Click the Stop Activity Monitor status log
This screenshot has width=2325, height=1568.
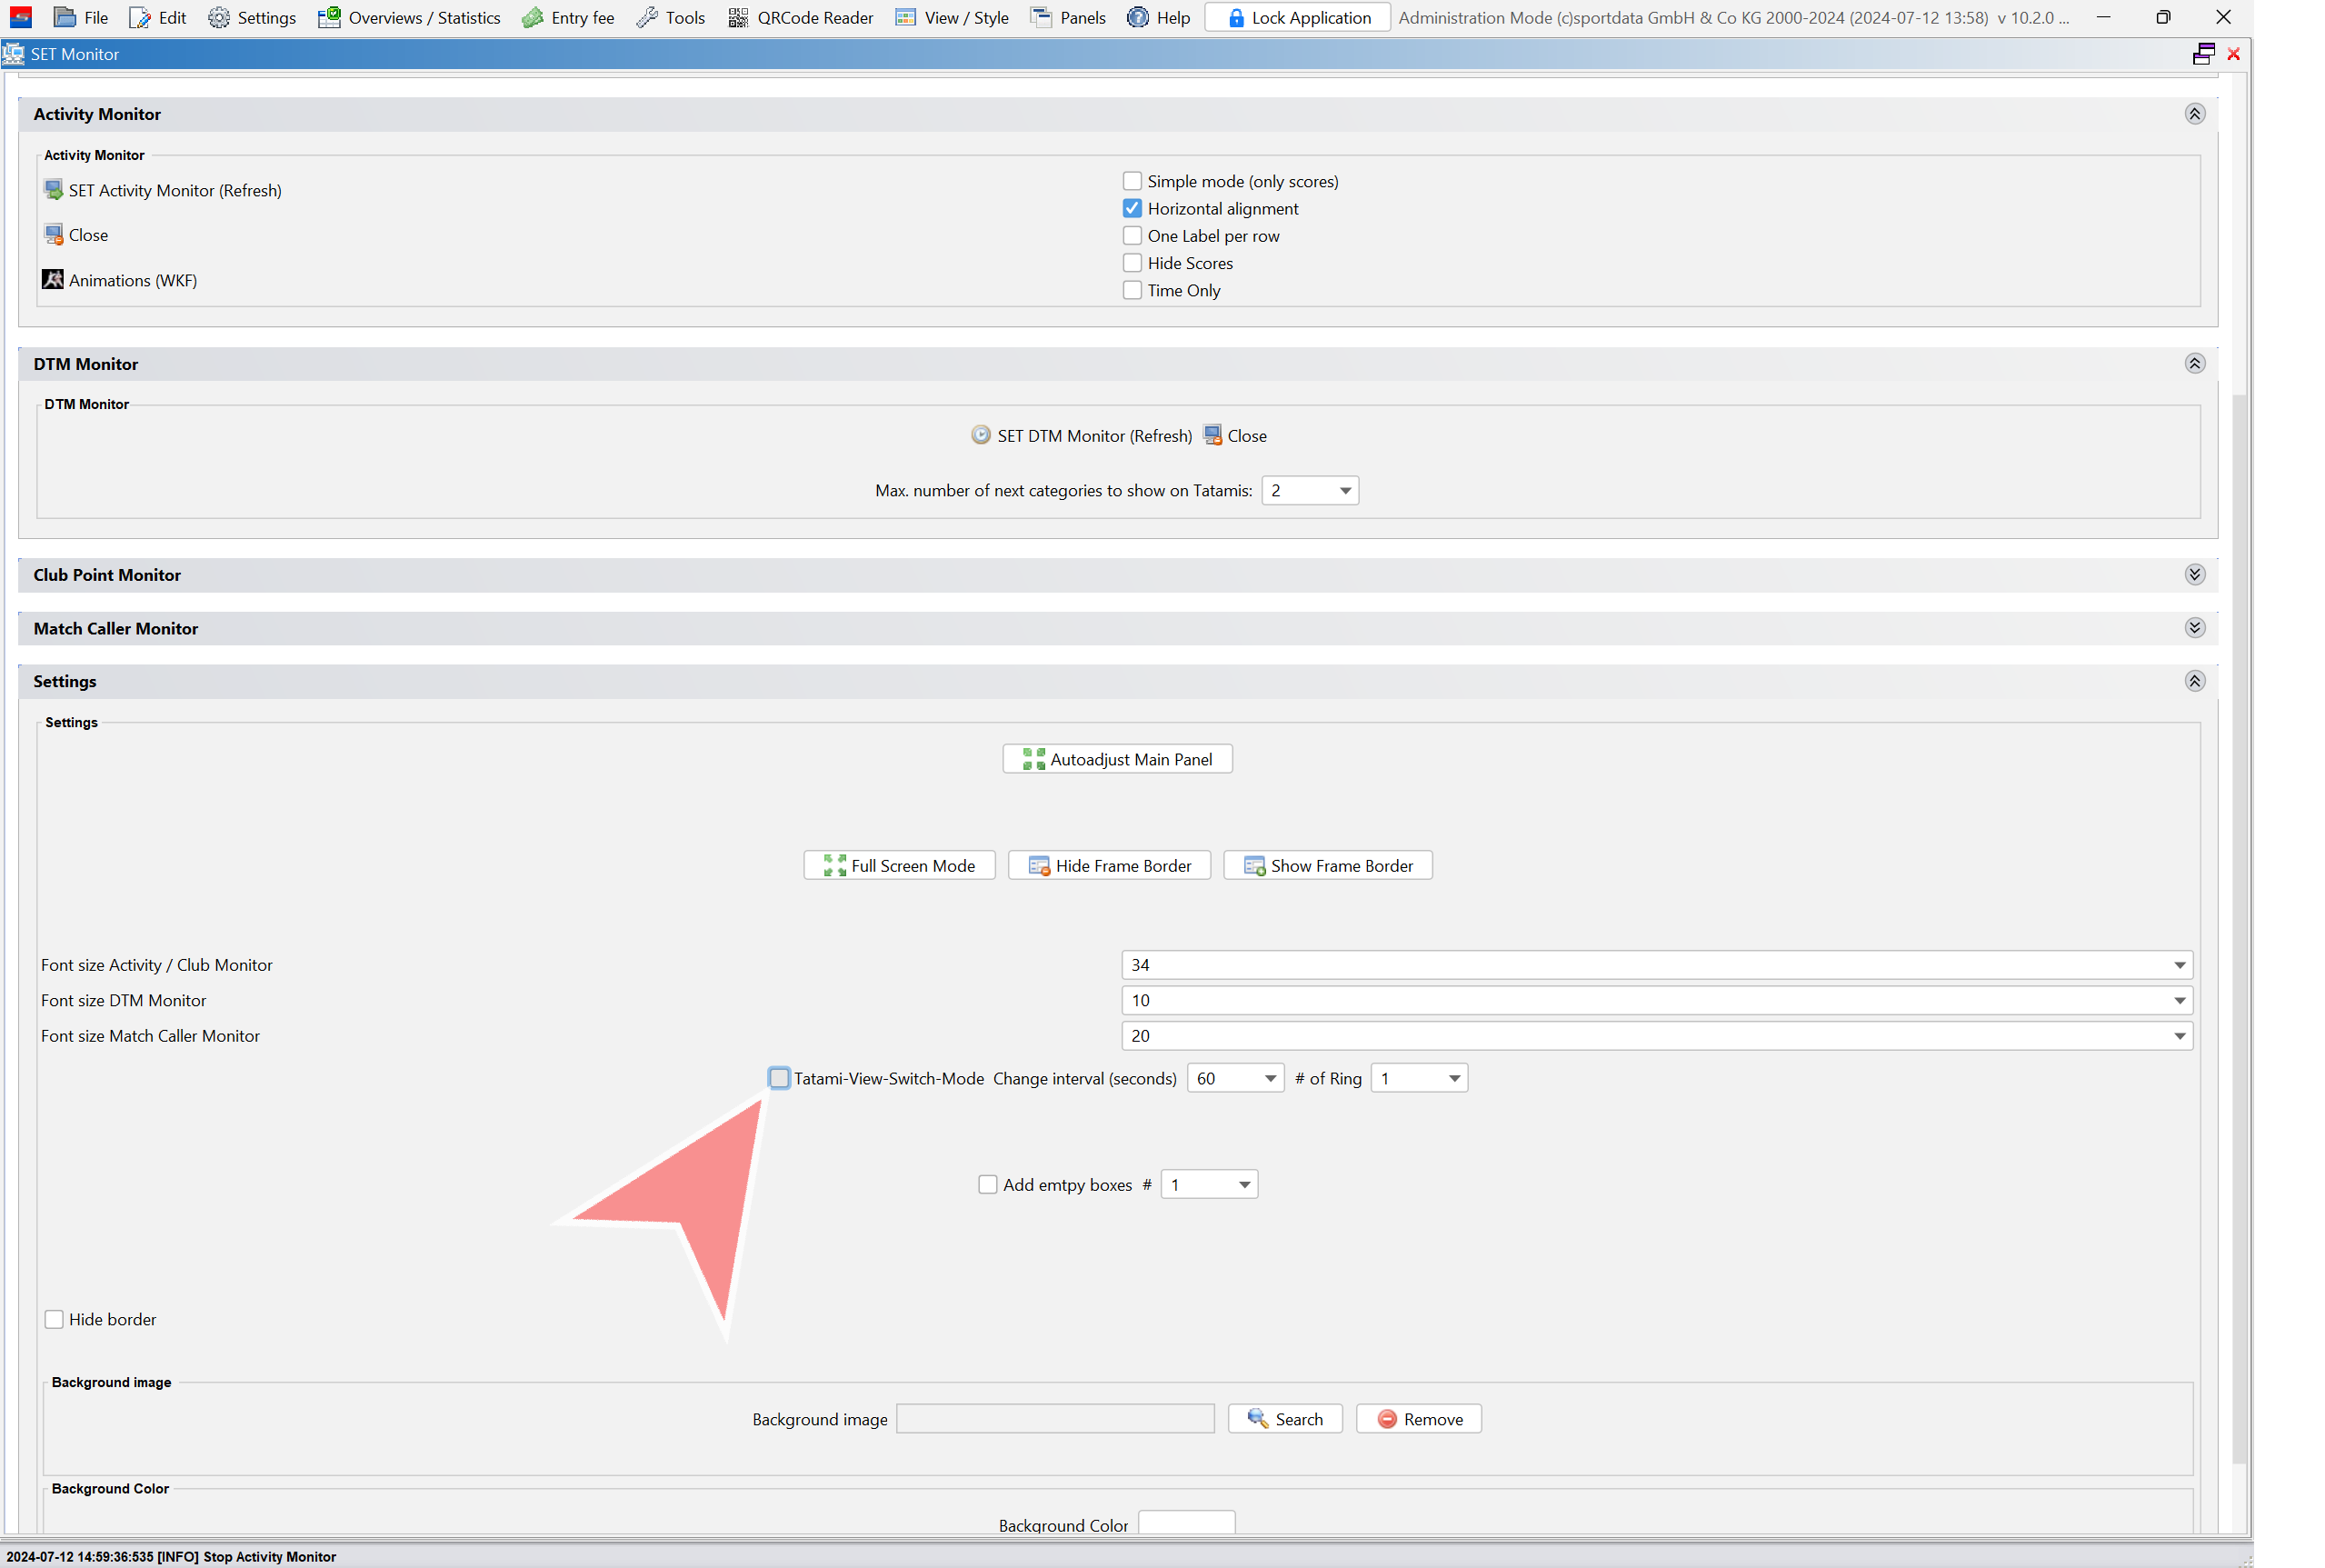tap(171, 1557)
